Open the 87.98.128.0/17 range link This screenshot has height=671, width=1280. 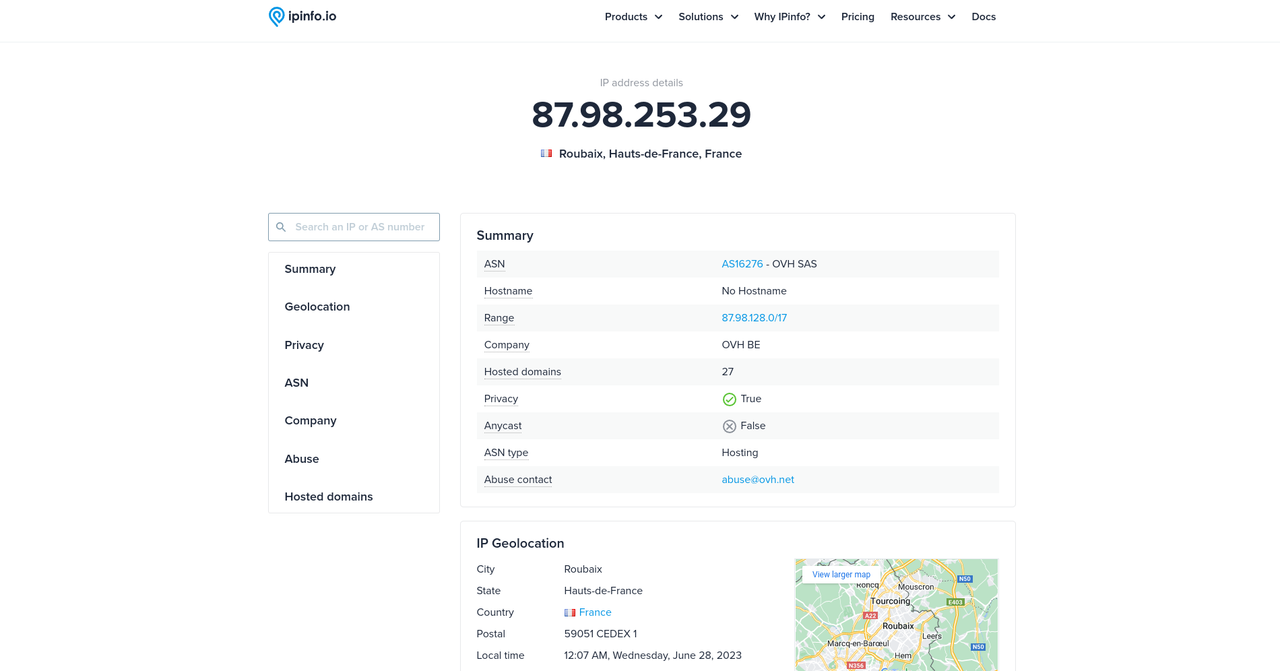pos(754,318)
